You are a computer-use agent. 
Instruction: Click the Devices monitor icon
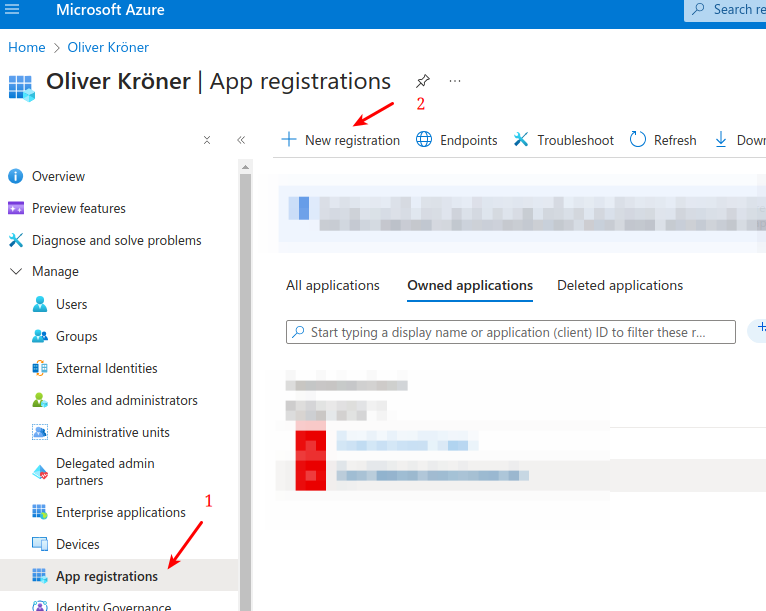pyautogui.click(x=40, y=544)
